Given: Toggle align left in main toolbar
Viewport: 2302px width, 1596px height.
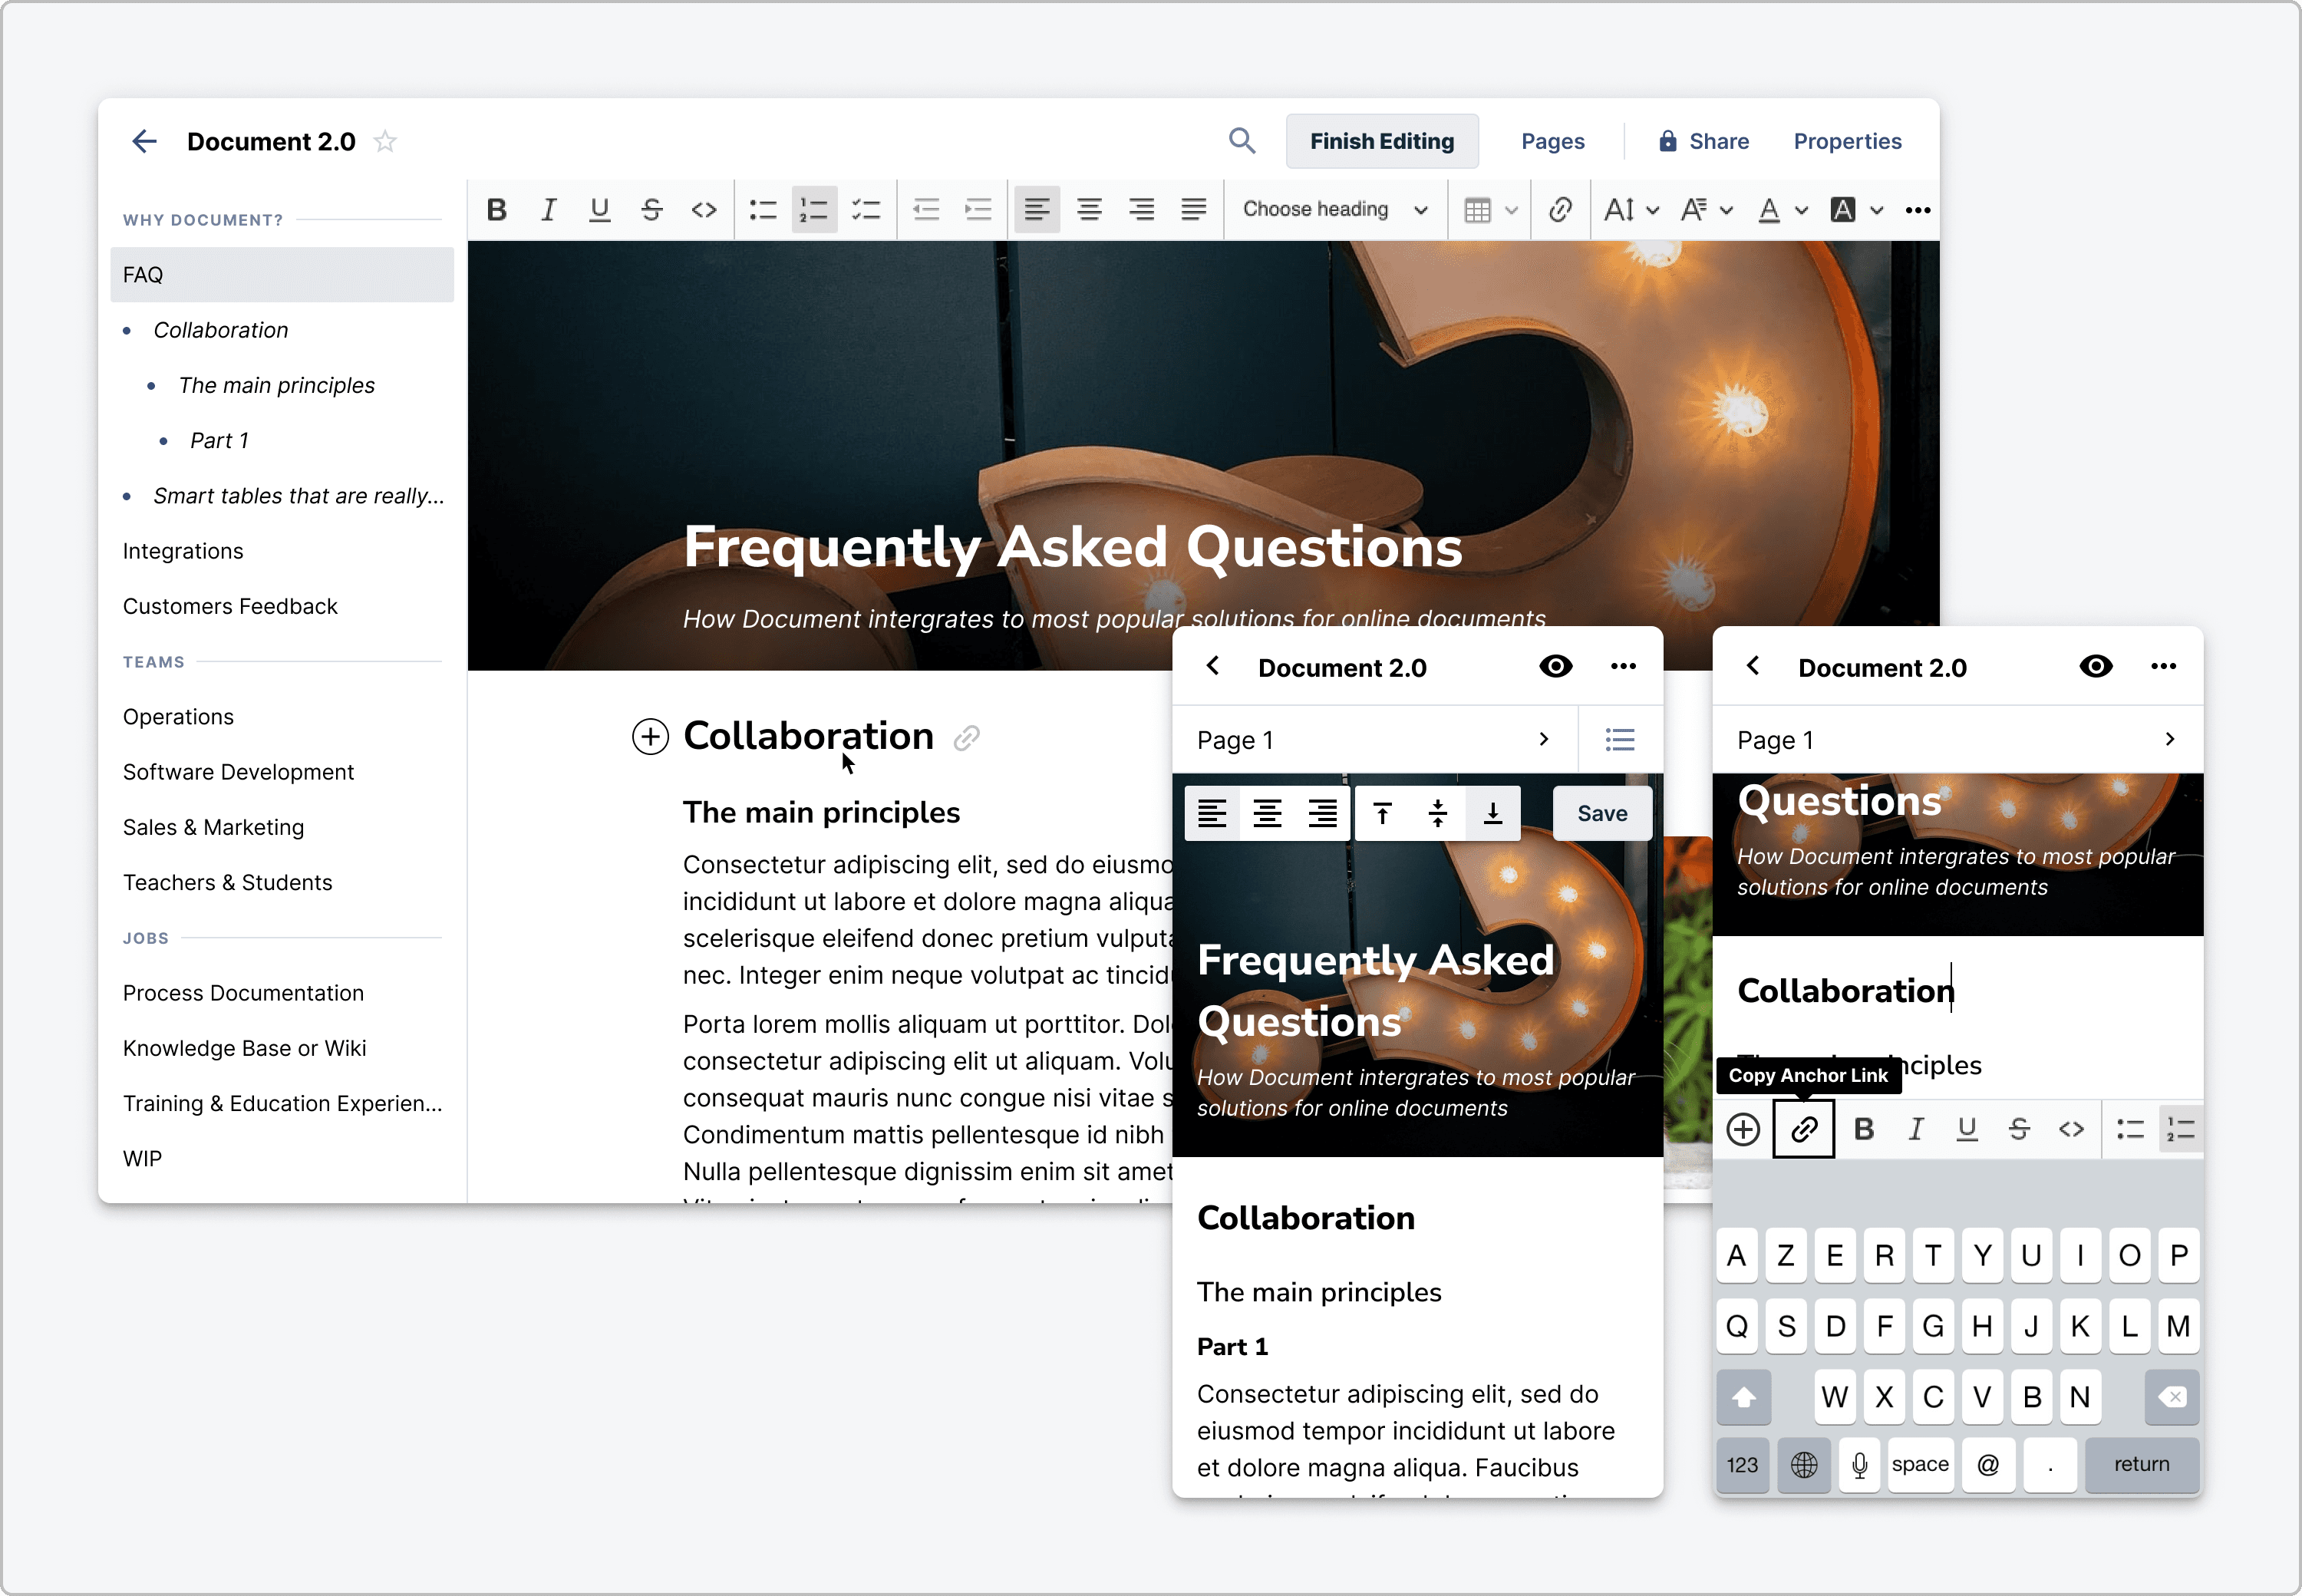Looking at the screenshot, I should click(1037, 210).
